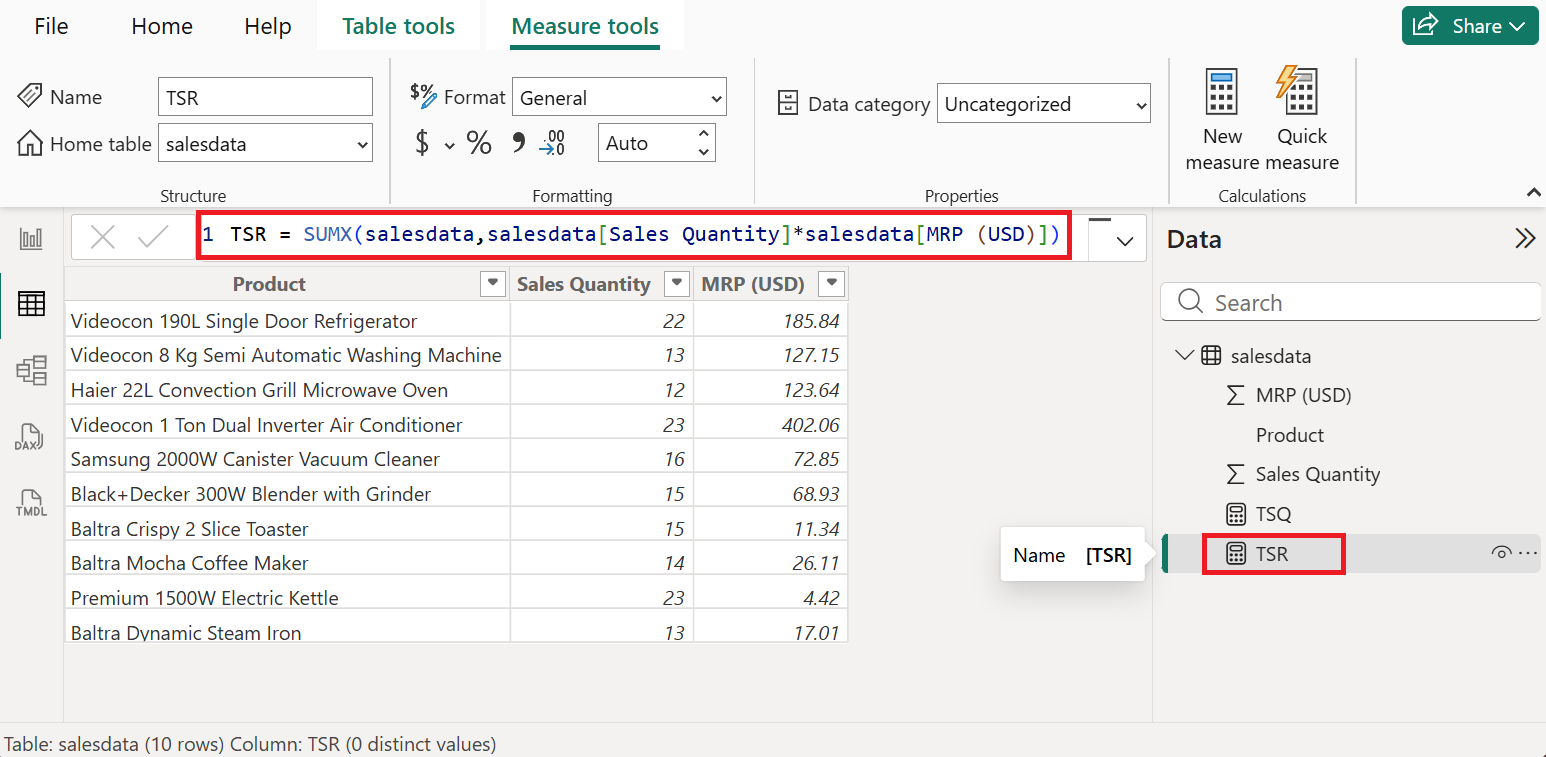Click the Share button
1546x757 pixels.
[x=1469, y=26]
